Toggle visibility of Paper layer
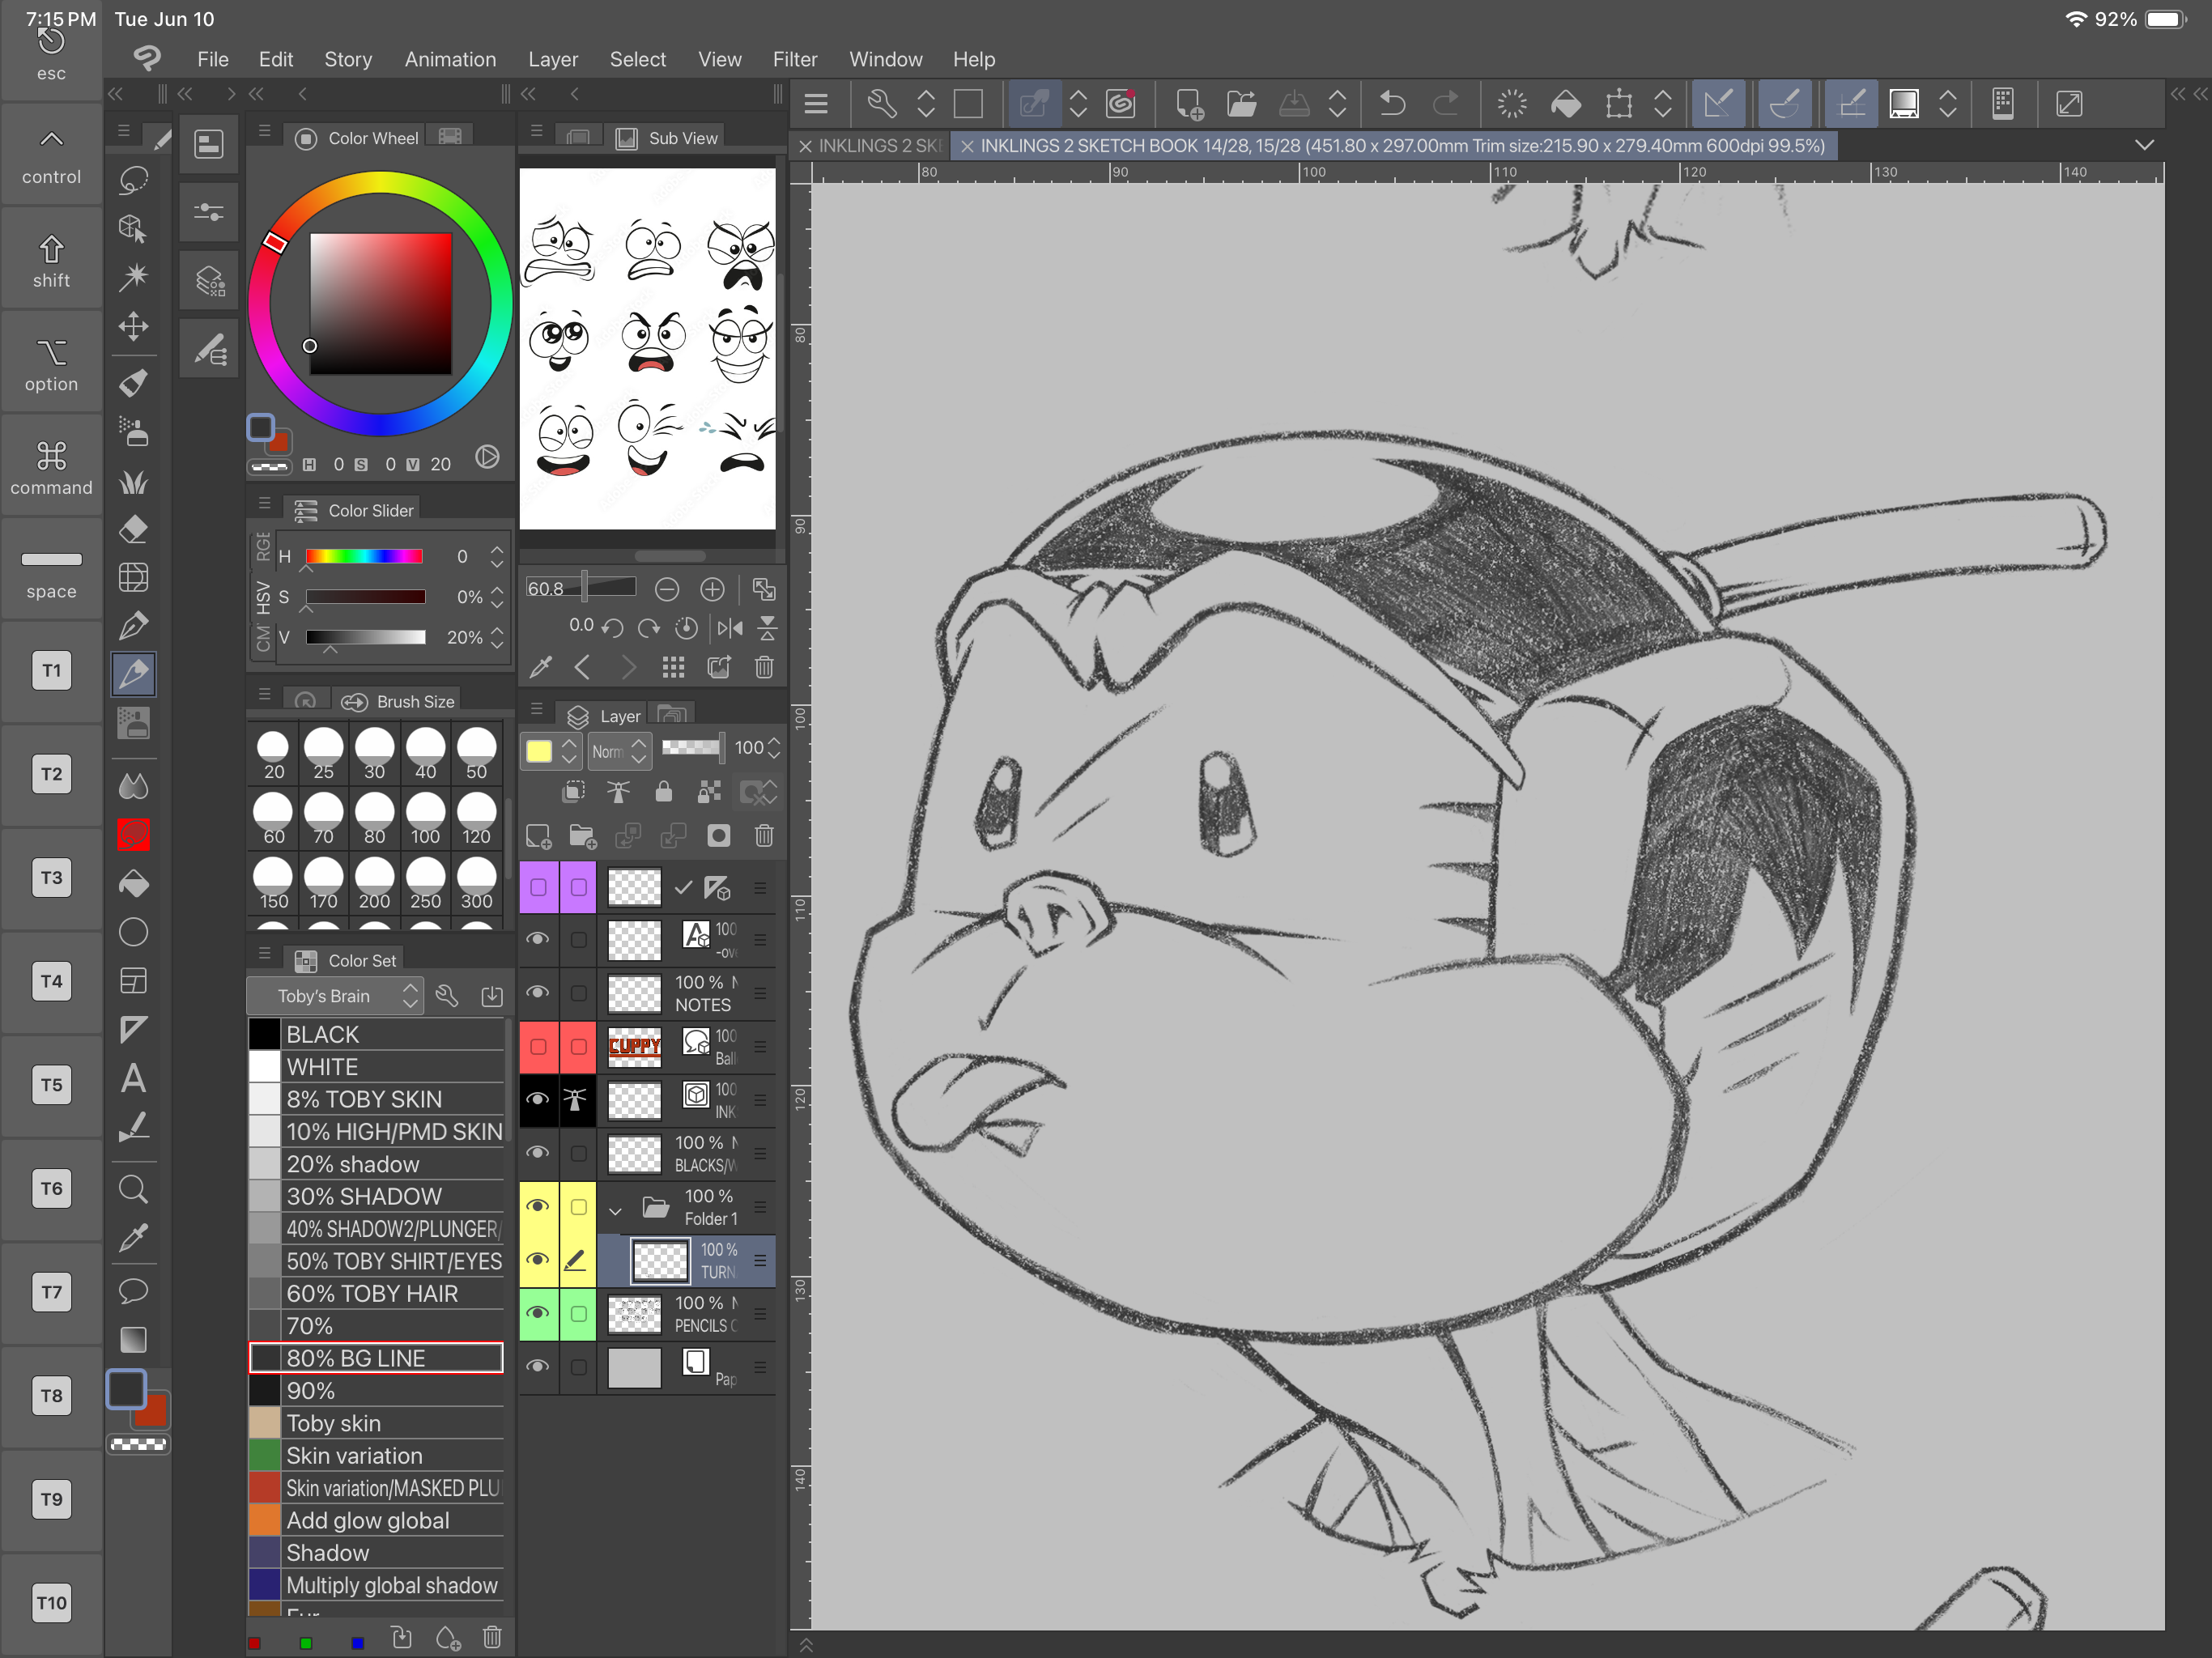The width and height of the screenshot is (2212, 1658). point(538,1366)
